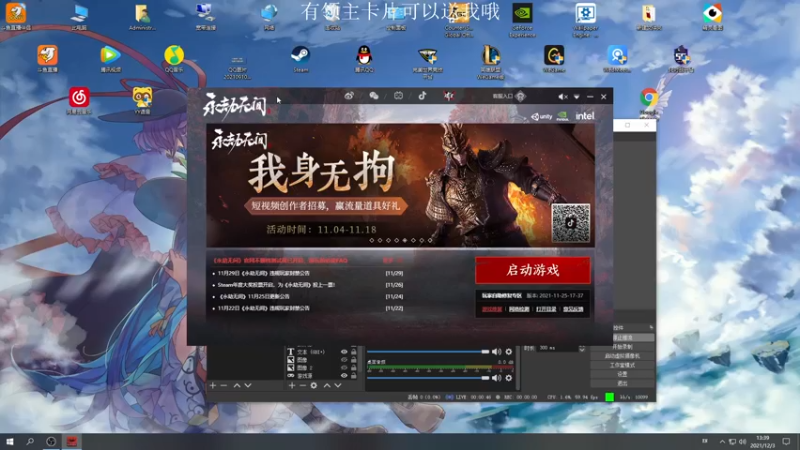Add a source with OBS sources plus icon
Image resolution: width=800 pixels, height=450 pixels.
coord(291,385)
